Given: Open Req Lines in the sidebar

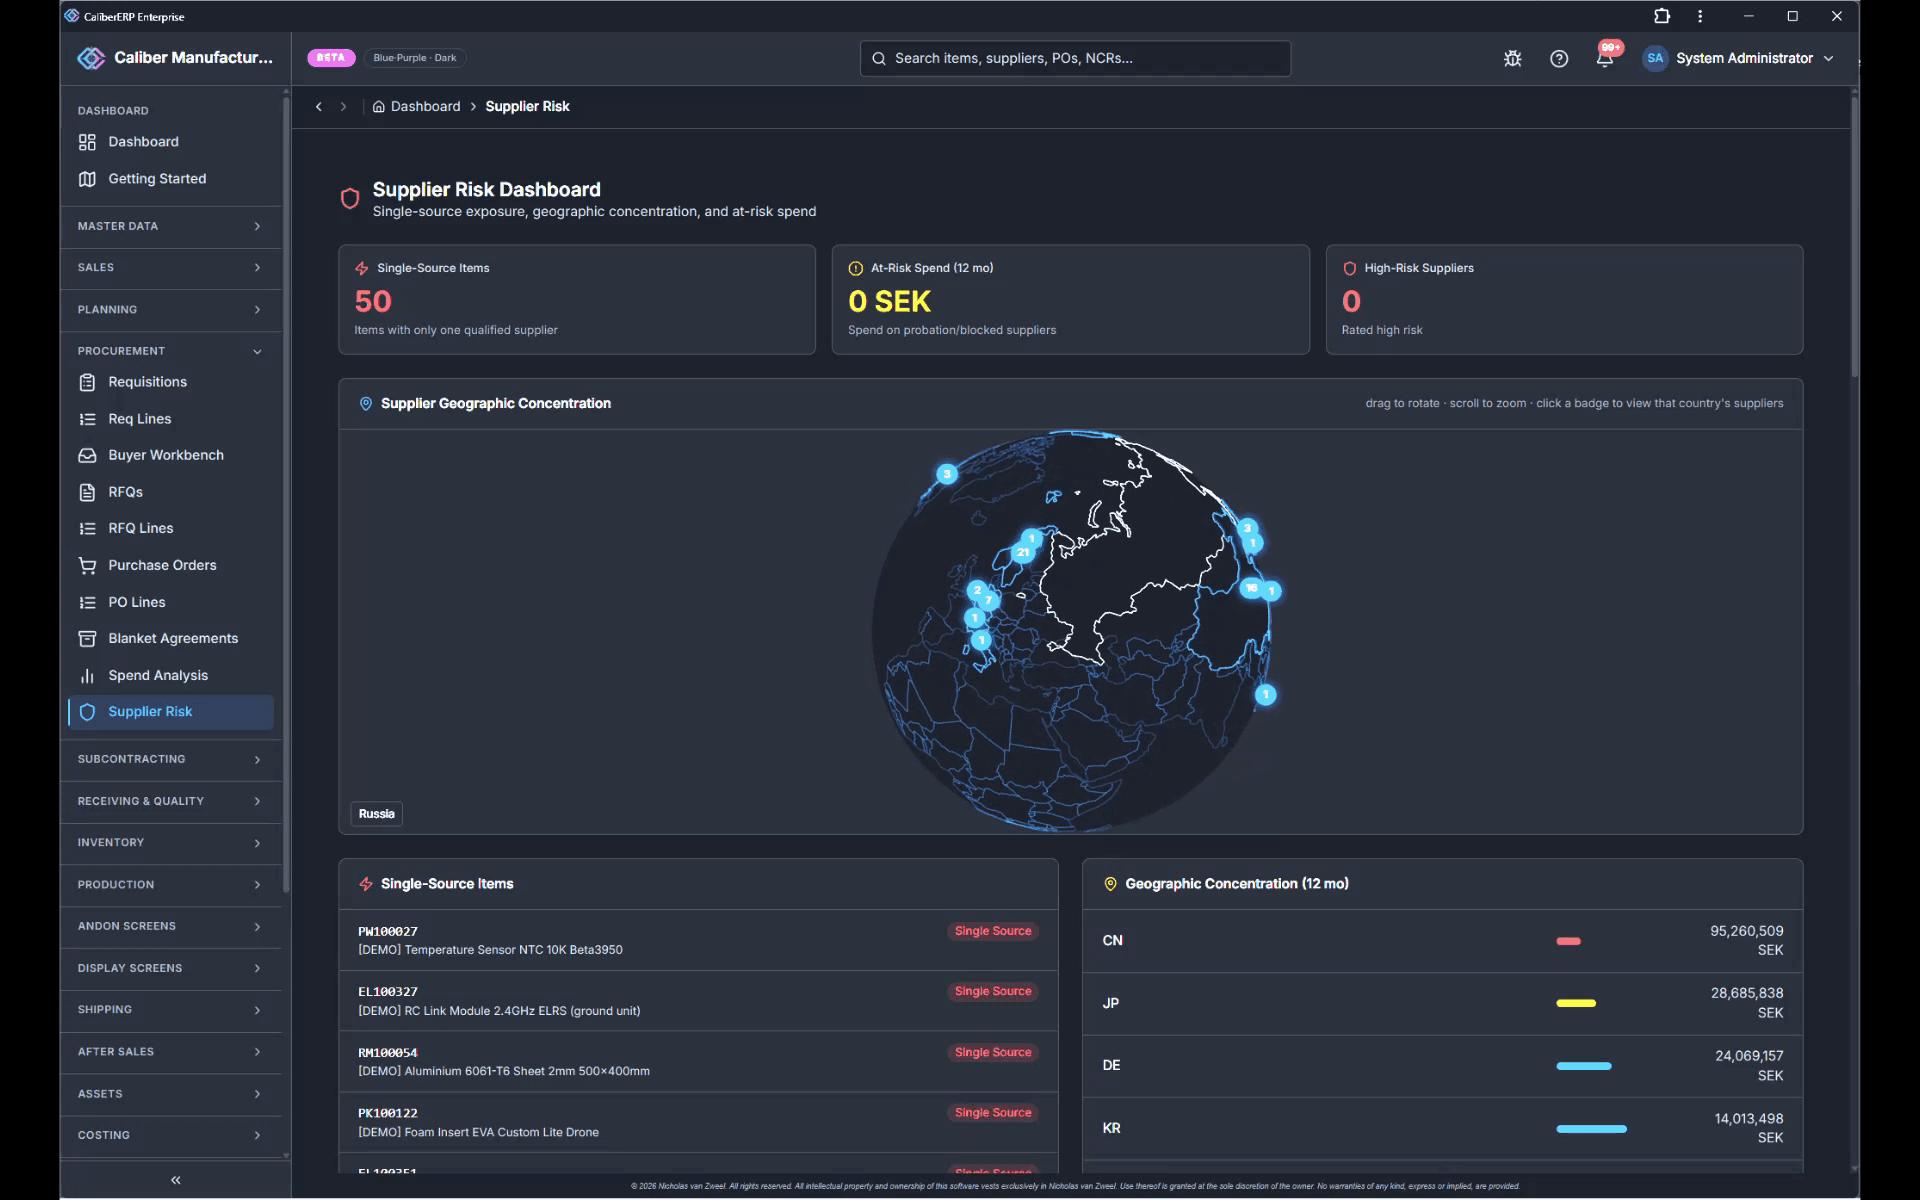Looking at the screenshot, I should [x=170, y=419].
